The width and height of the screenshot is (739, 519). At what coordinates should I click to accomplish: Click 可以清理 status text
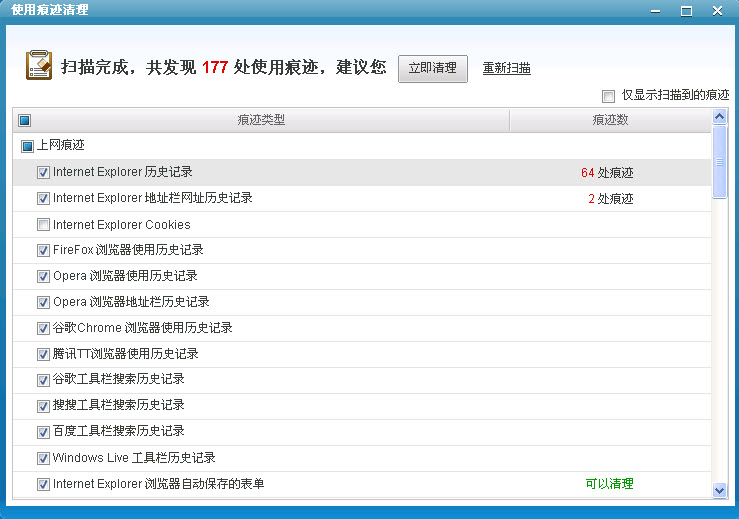tap(609, 484)
